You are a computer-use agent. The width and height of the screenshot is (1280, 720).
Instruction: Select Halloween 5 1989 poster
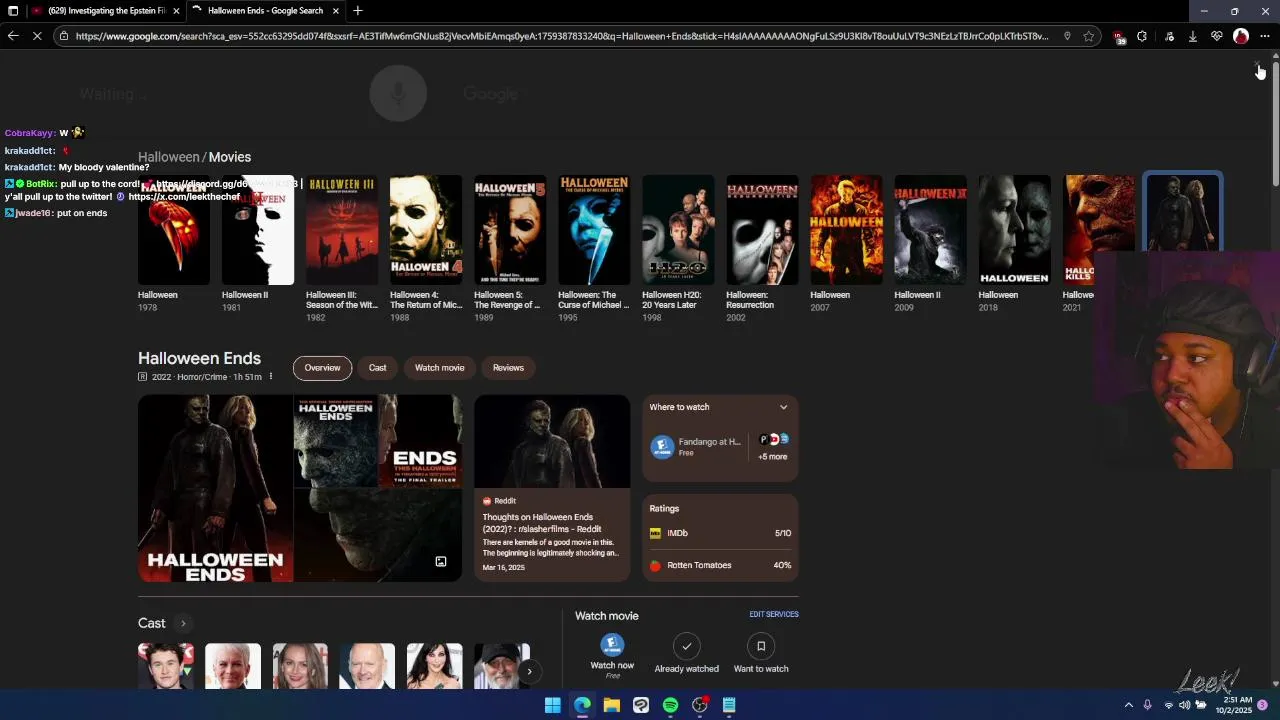pos(510,230)
